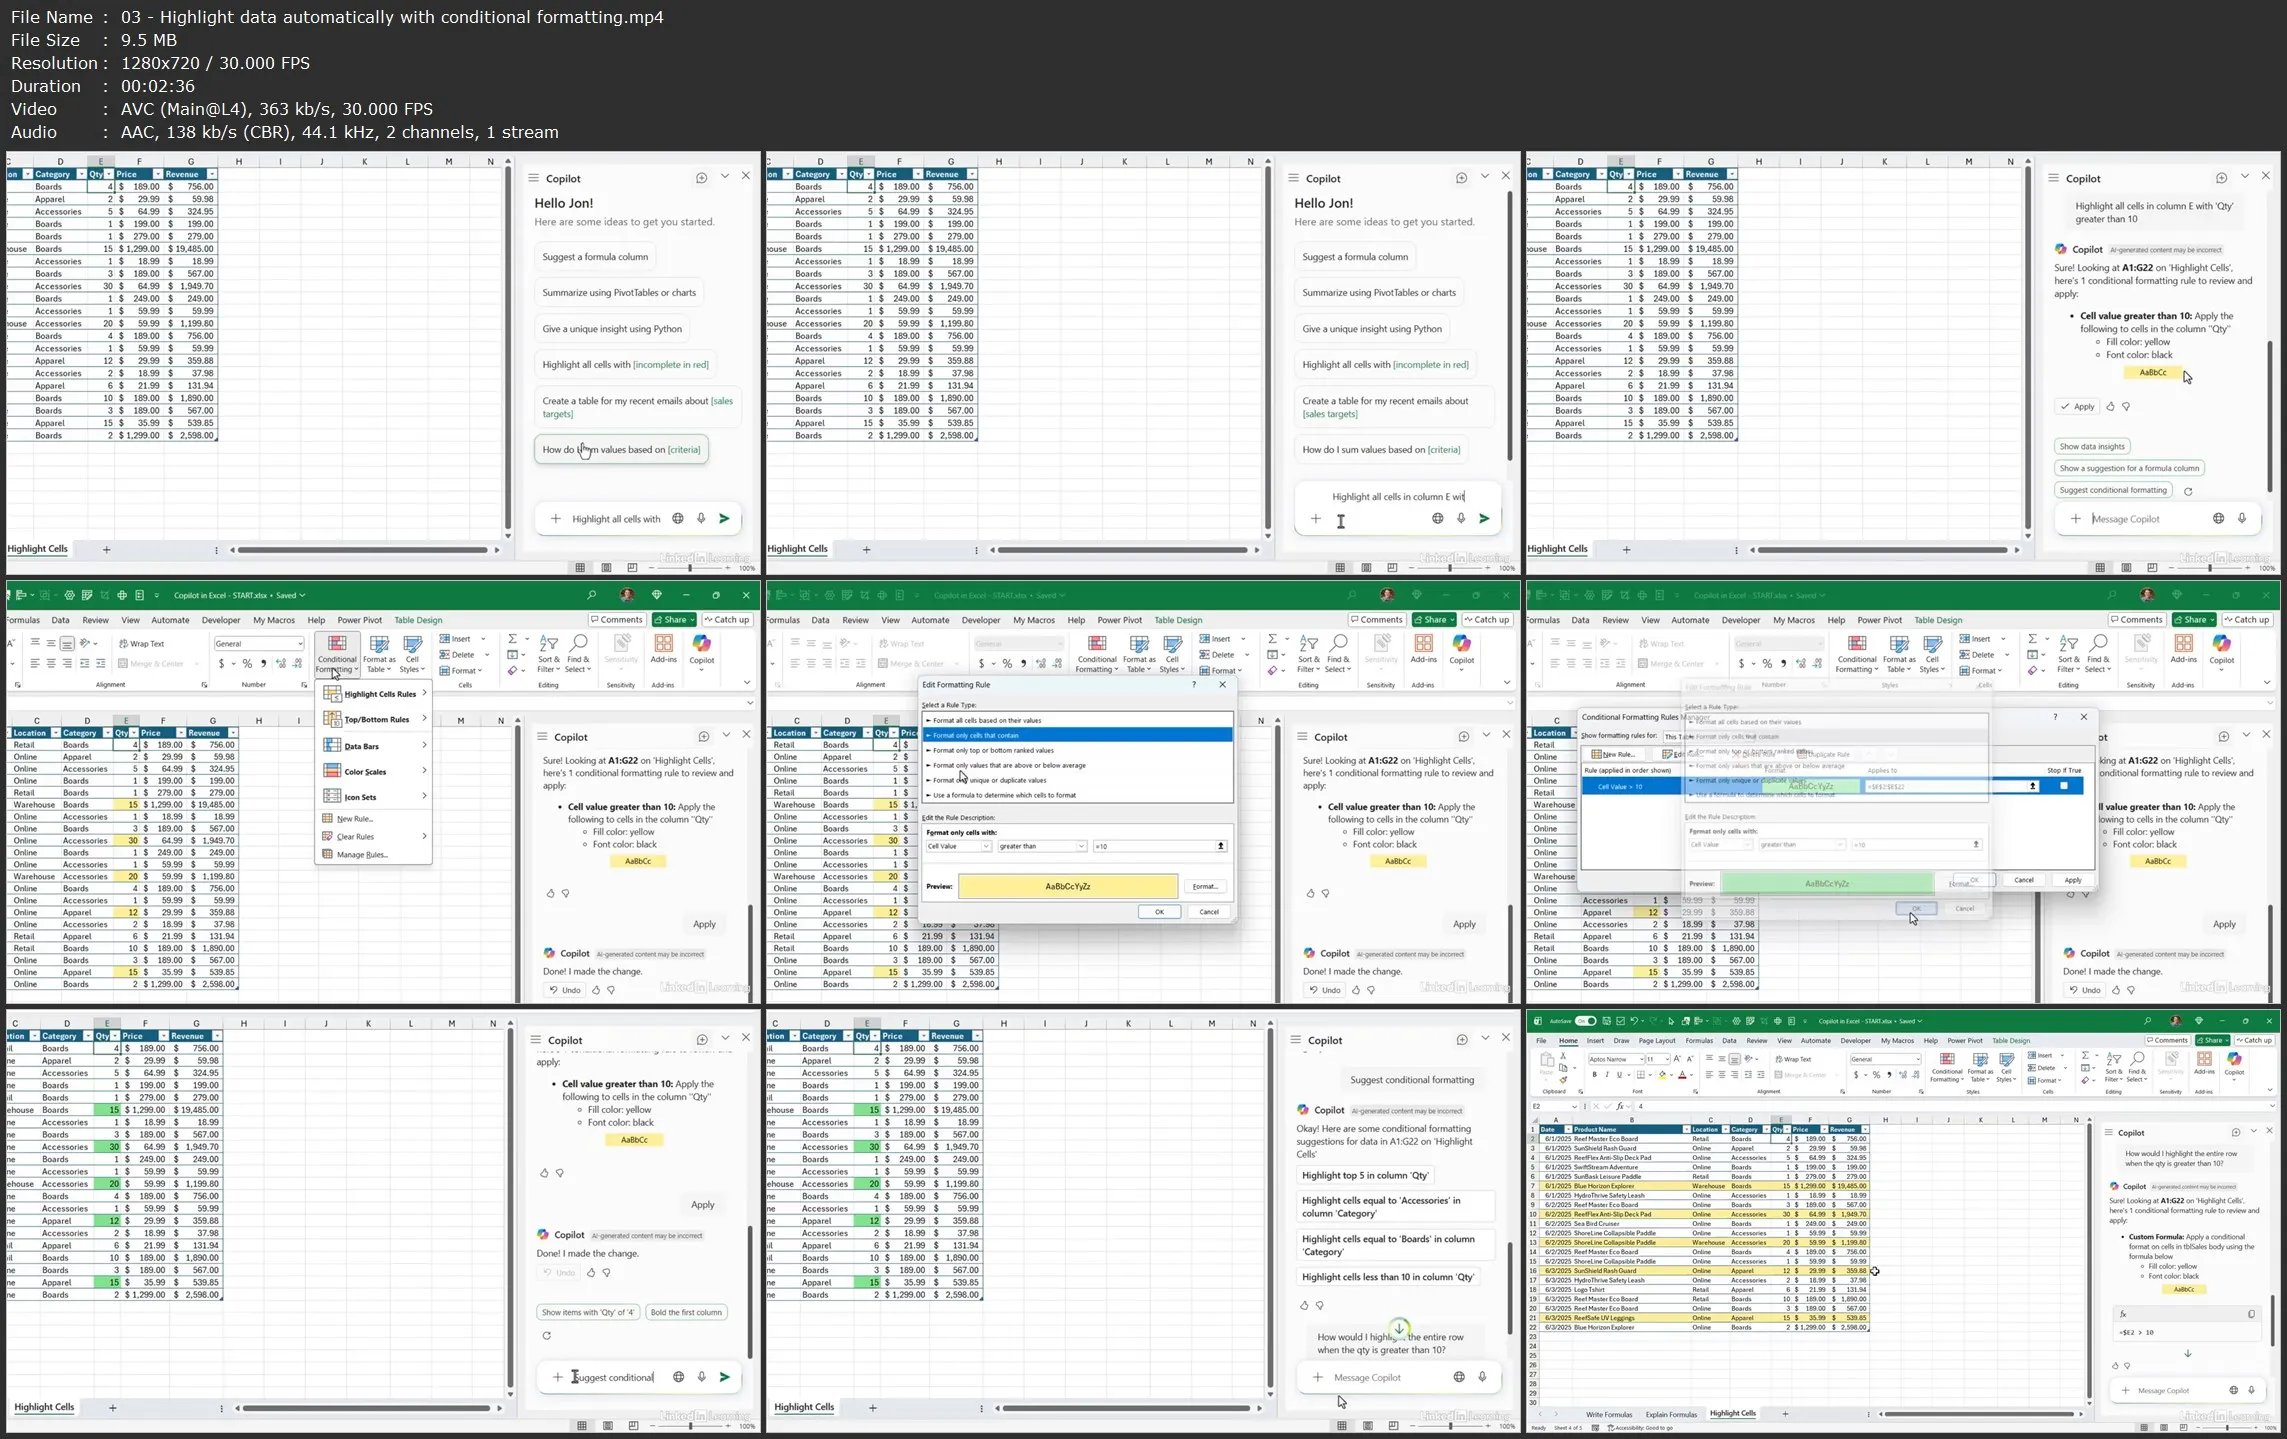This screenshot has width=2287, height=1439.
Task: Click the Format Painter brush icon
Action: 1563,1081
